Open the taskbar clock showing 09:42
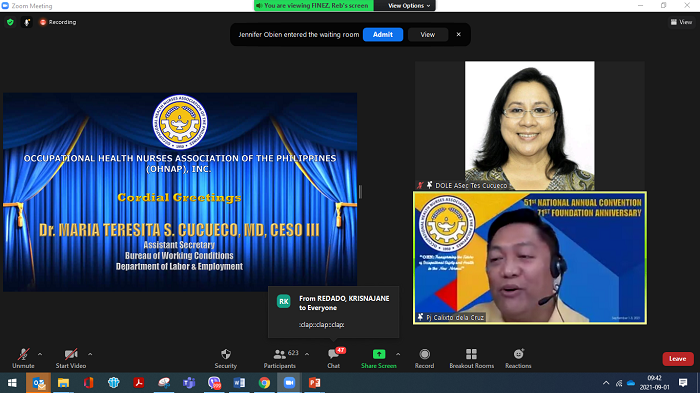 (x=654, y=383)
